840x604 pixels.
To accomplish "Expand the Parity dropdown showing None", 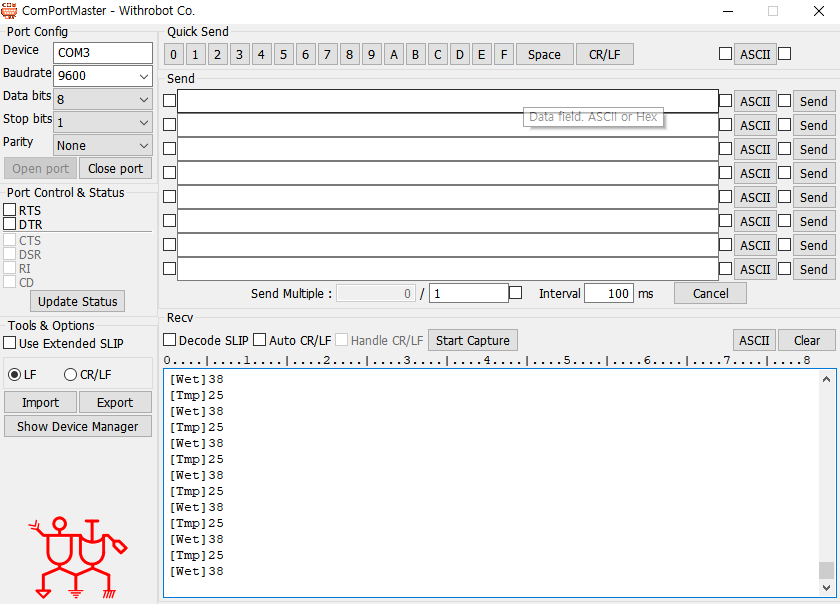I will (144, 145).
